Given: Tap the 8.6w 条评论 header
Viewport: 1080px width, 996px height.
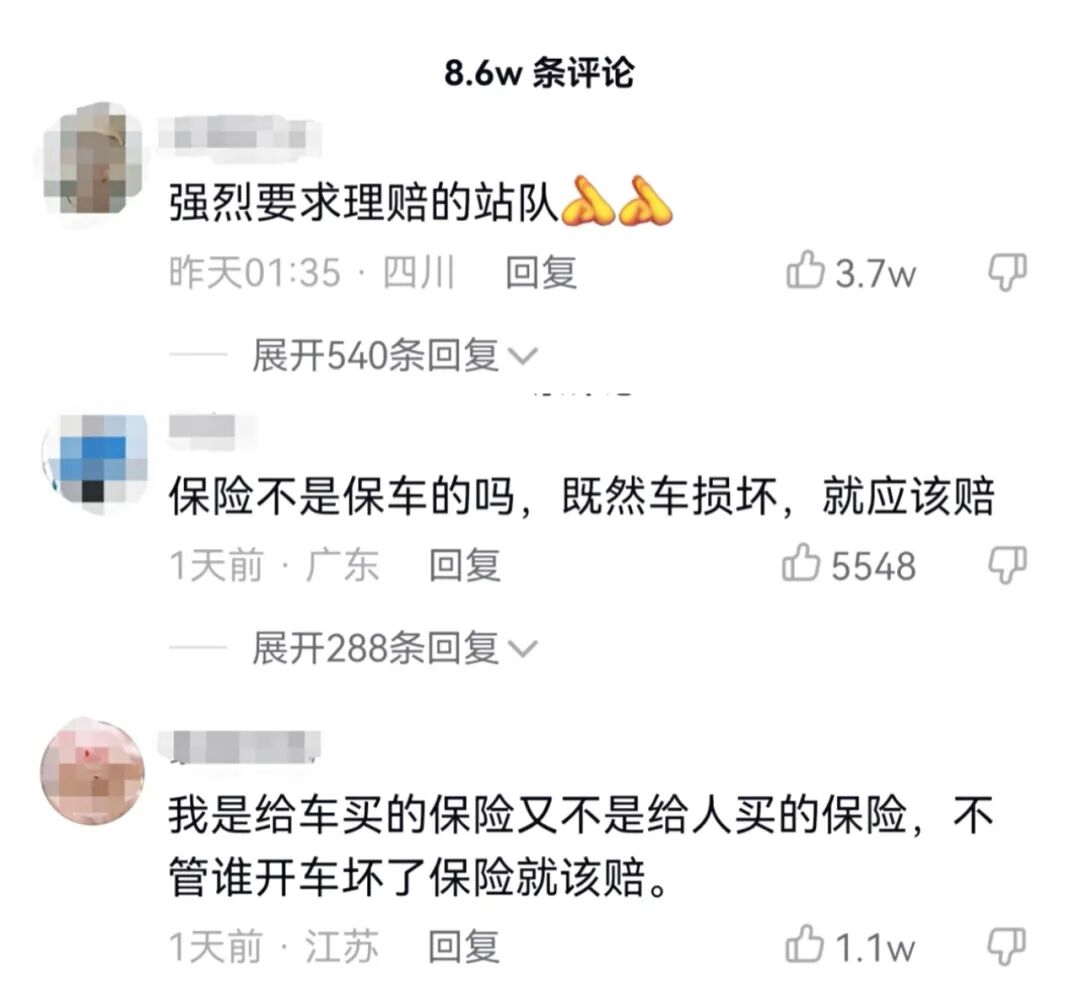Looking at the screenshot, I should click(539, 72).
